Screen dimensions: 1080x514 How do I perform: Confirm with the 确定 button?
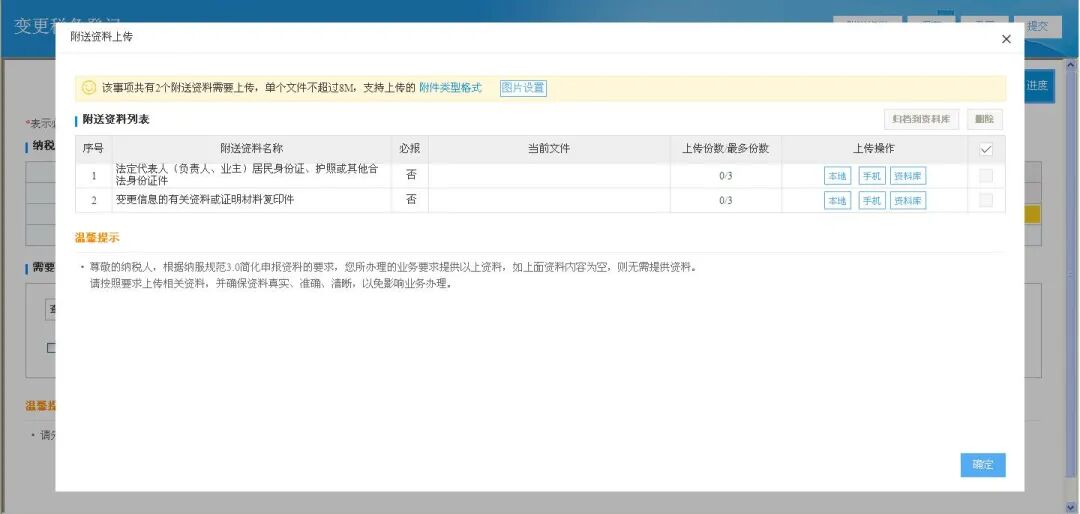(983, 465)
